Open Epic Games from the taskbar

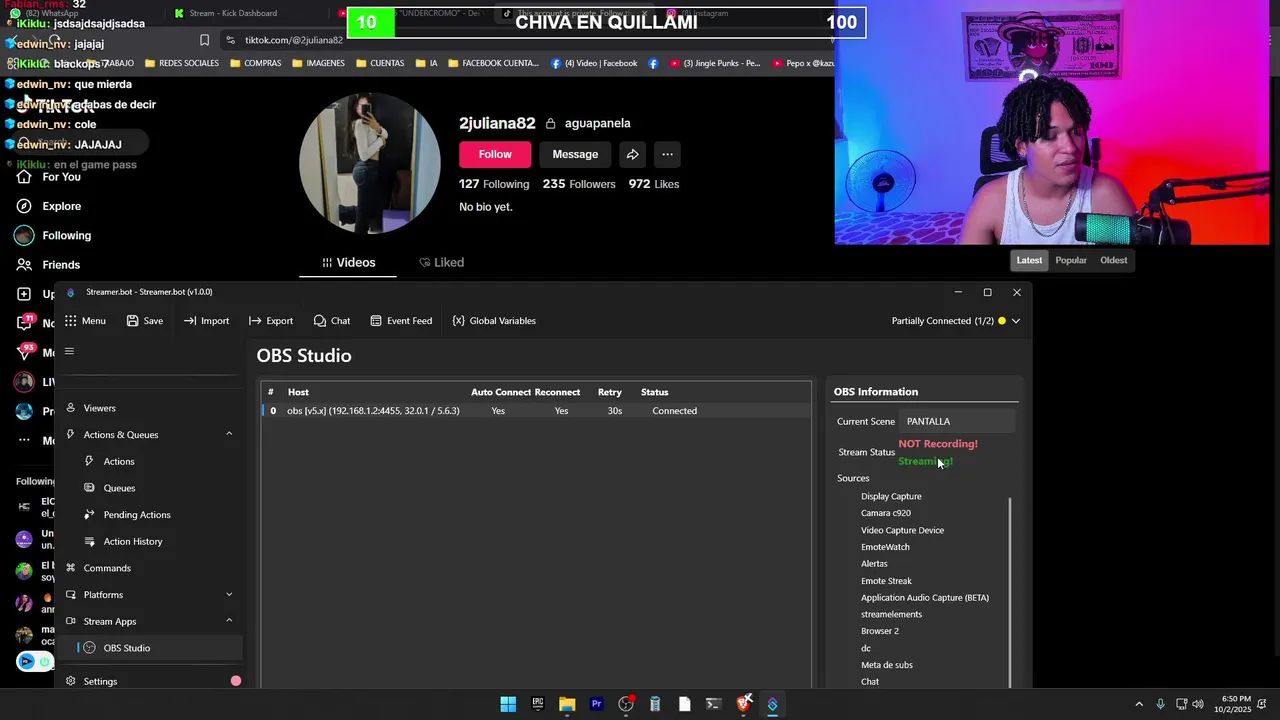pos(538,704)
